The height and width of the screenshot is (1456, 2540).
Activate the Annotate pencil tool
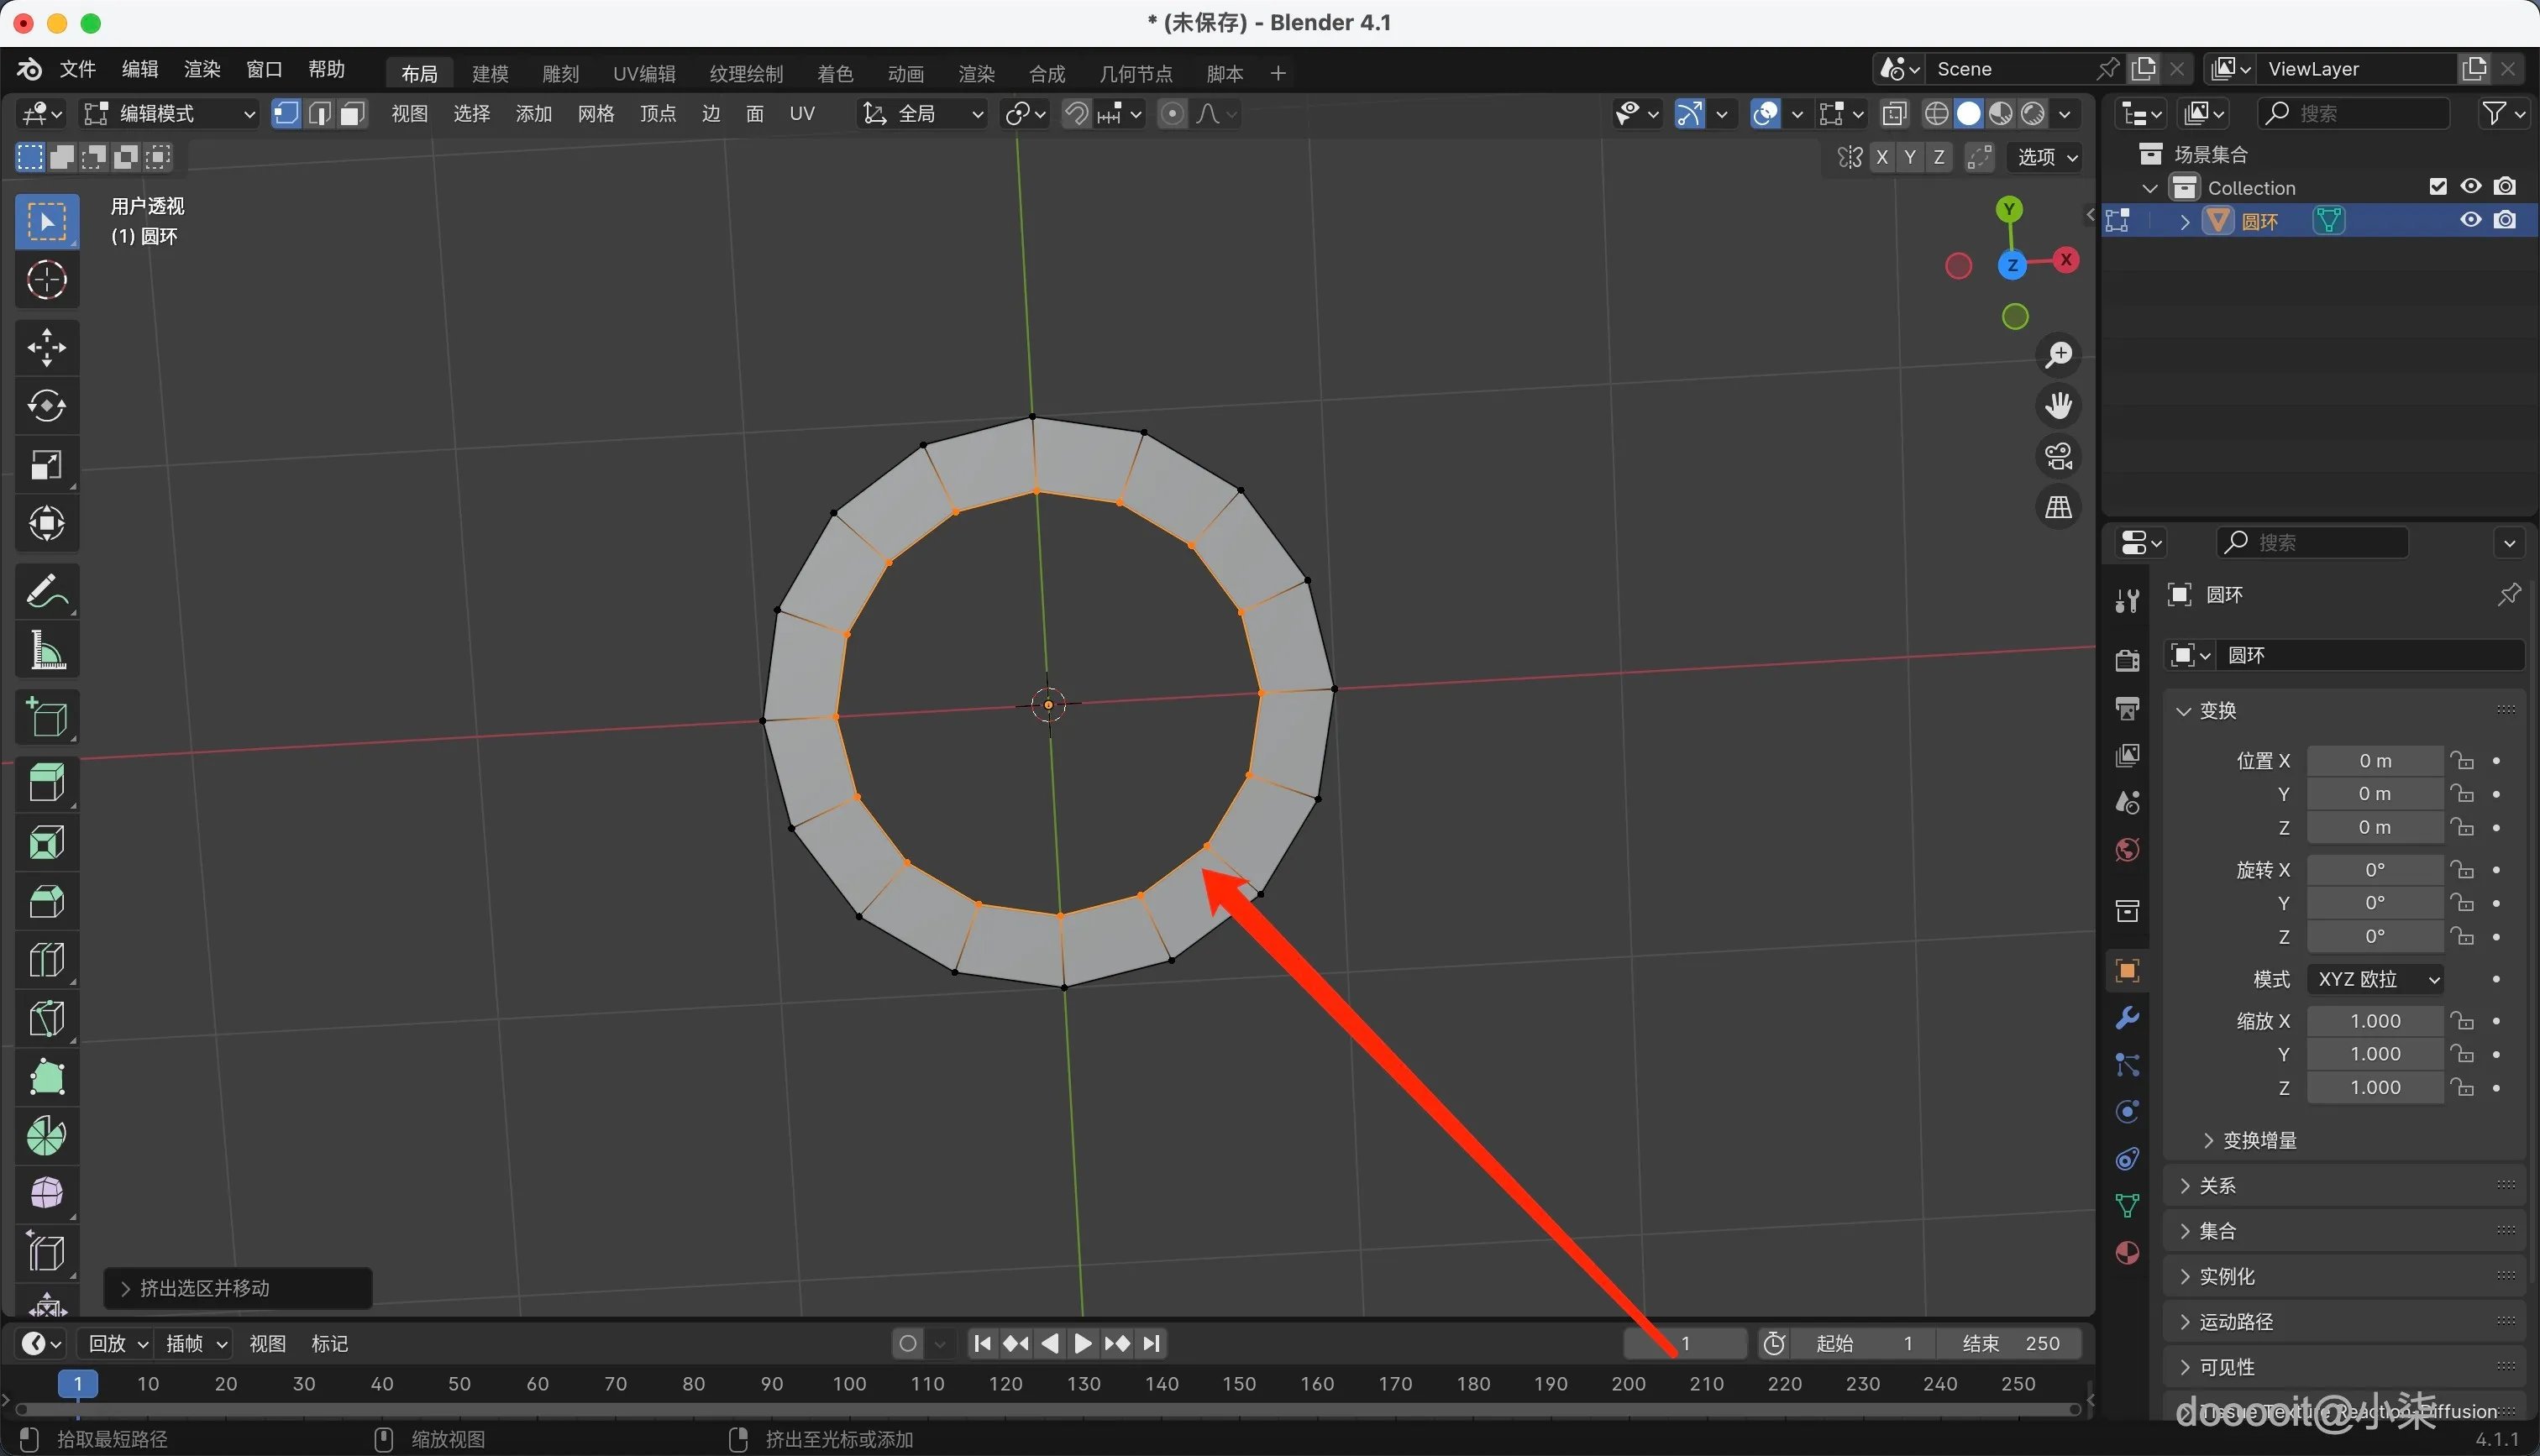tap(46, 591)
